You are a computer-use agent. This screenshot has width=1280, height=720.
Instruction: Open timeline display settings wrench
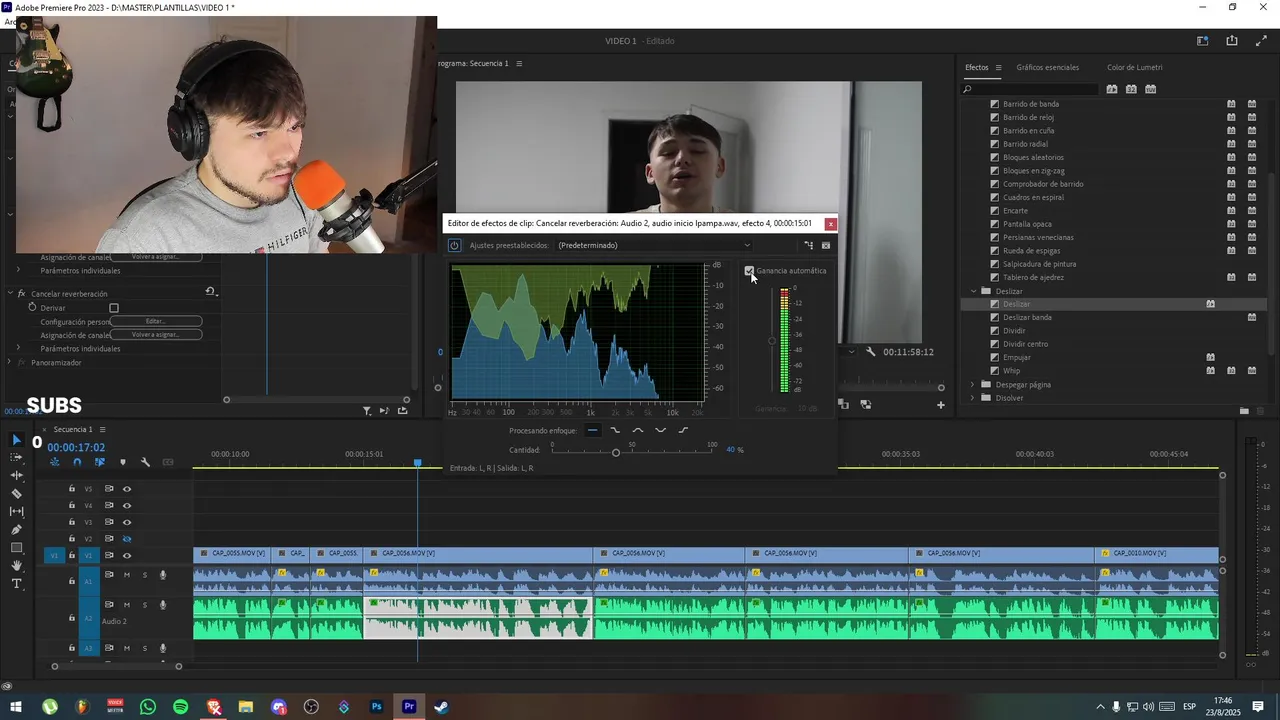pos(146,462)
